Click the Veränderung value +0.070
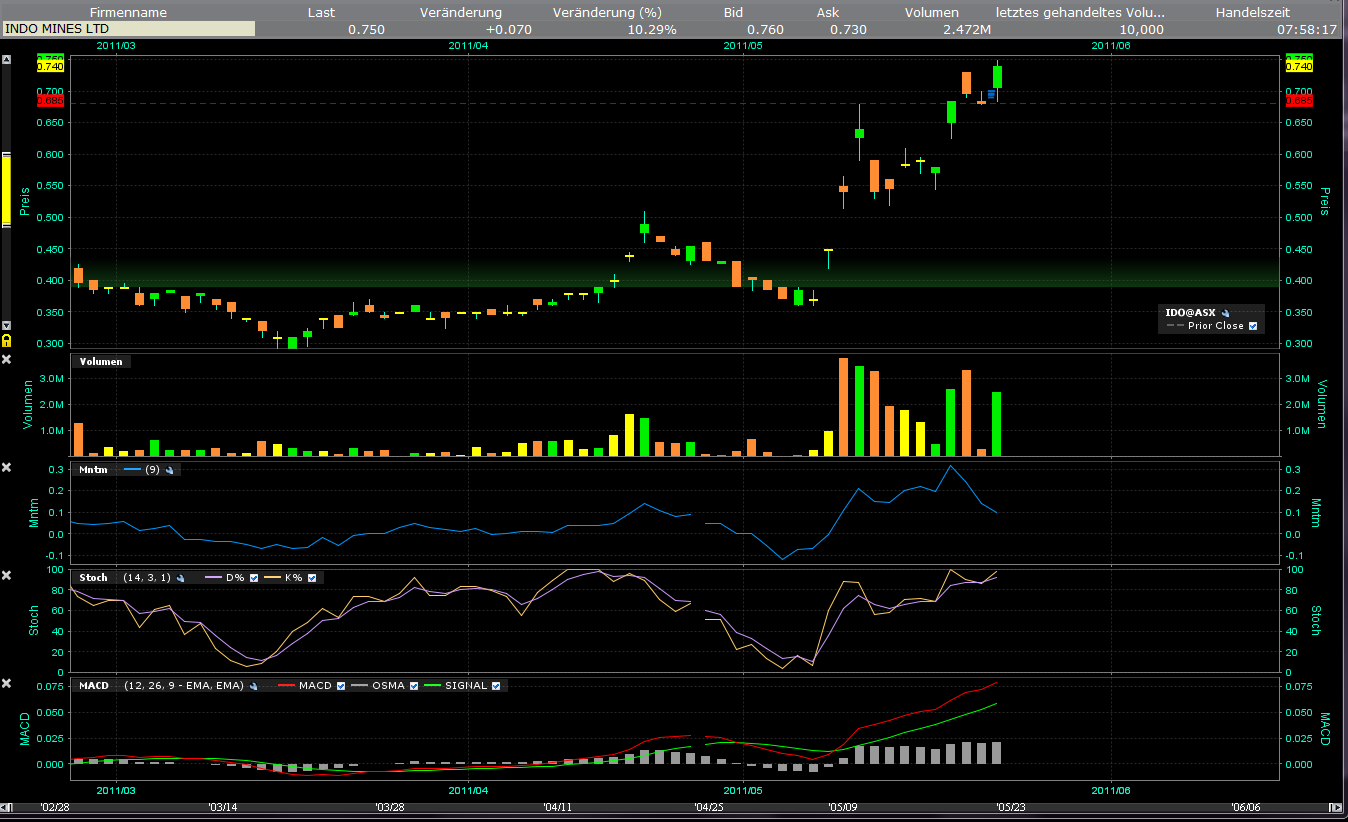 click(509, 29)
